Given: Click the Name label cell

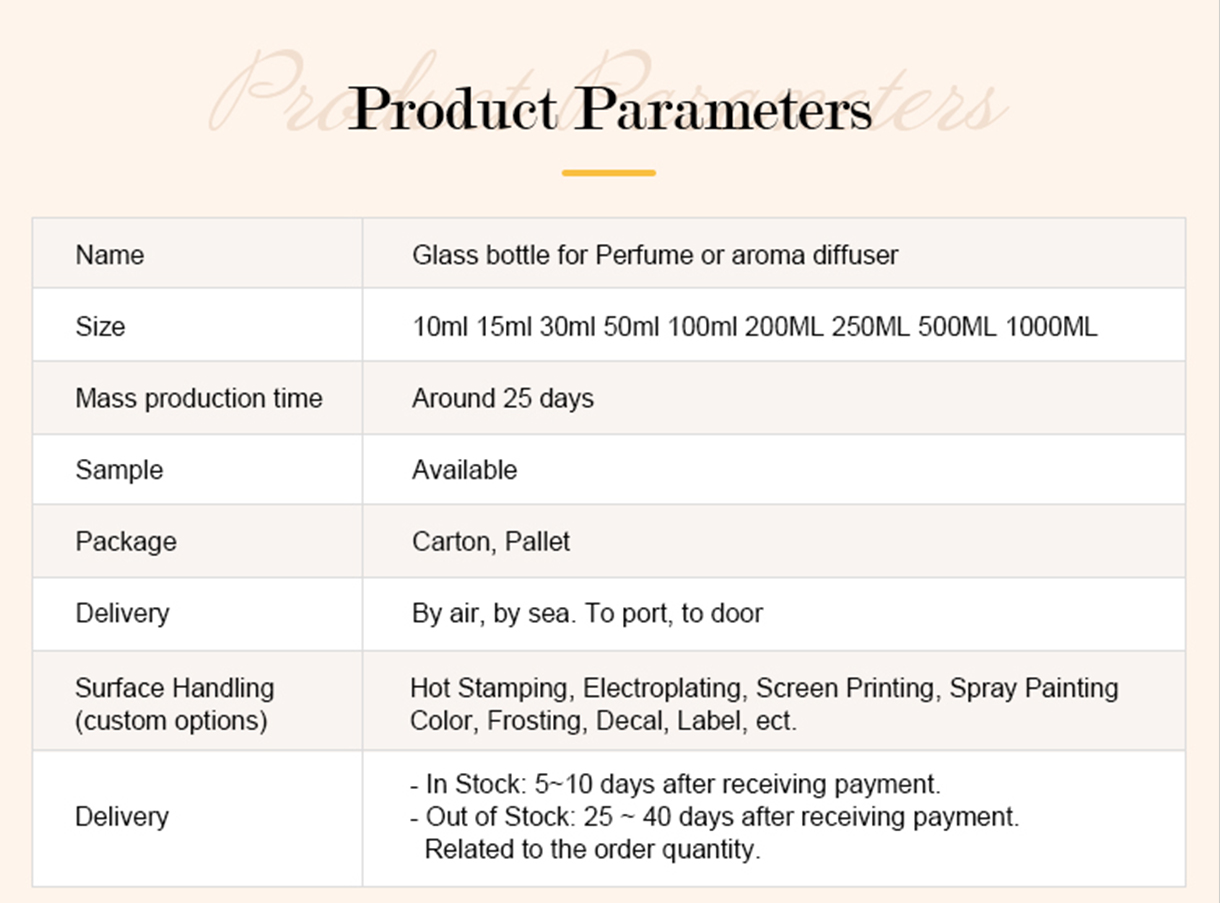Looking at the screenshot, I should tap(109, 255).
